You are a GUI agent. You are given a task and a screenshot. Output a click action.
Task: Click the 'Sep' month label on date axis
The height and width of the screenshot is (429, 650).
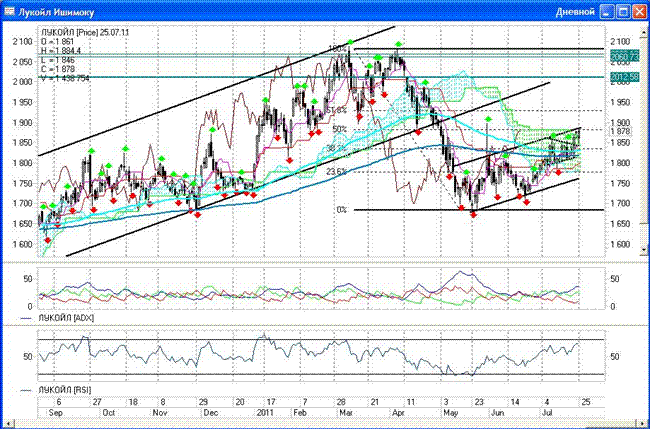click(x=56, y=413)
